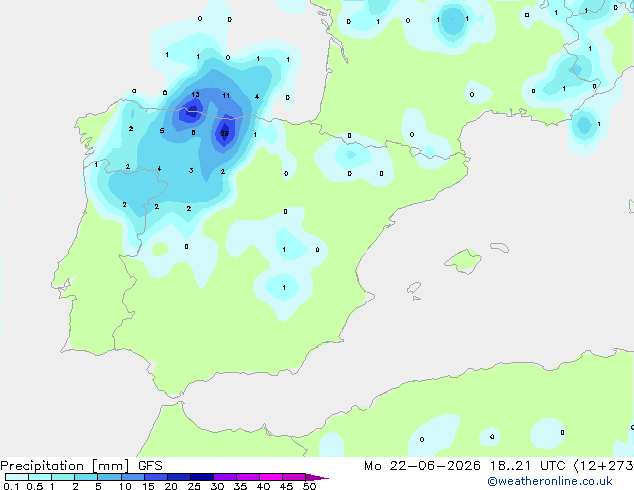Click the '23' precipitation value on the map
Image resolution: width=634 pixels, height=490 pixels.
[224, 133]
